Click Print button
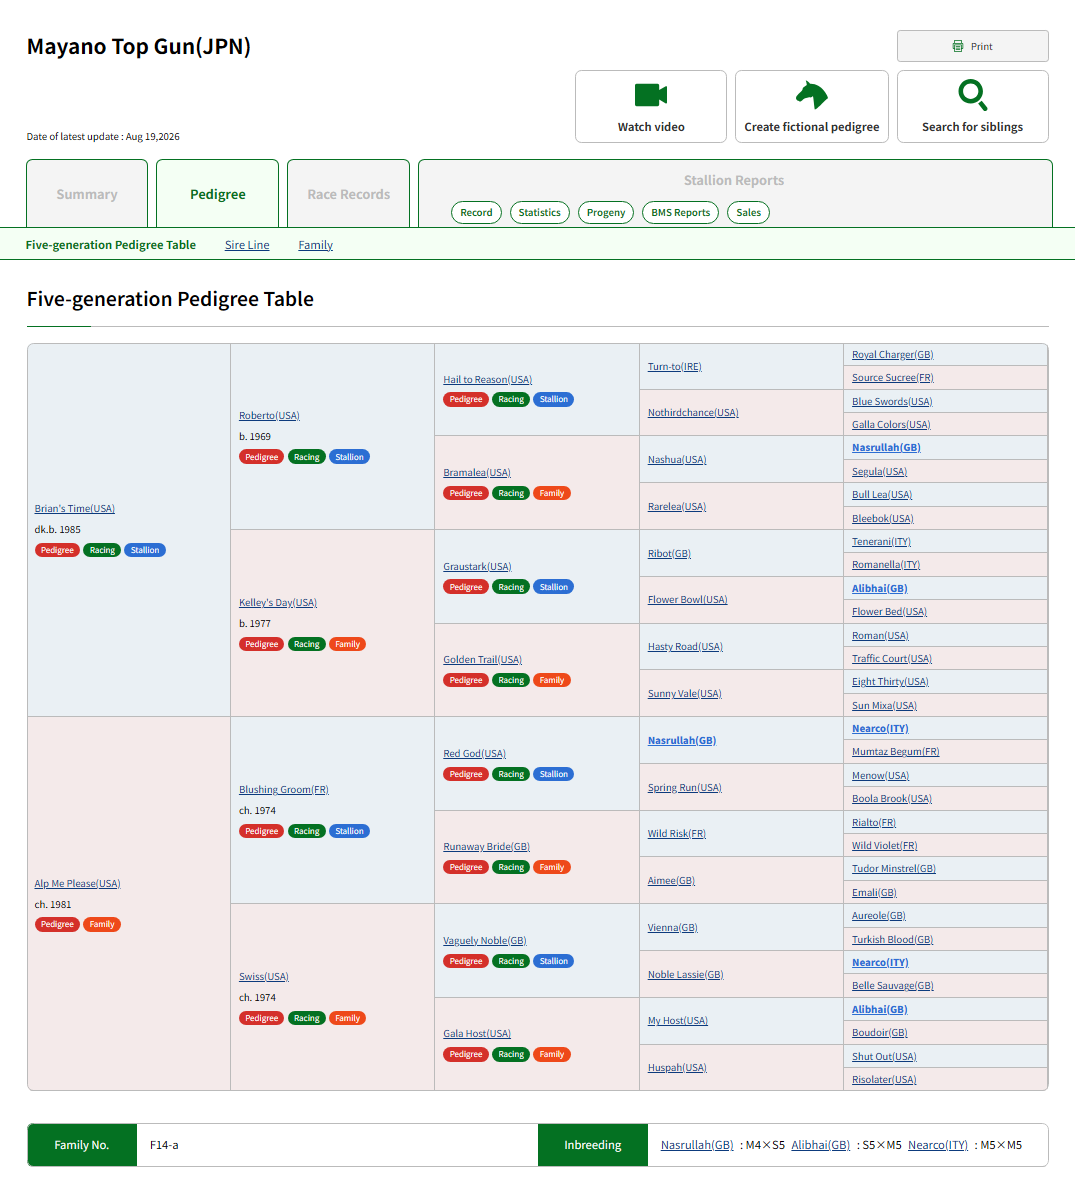Viewport: 1075px width, 1195px height. pos(973,46)
